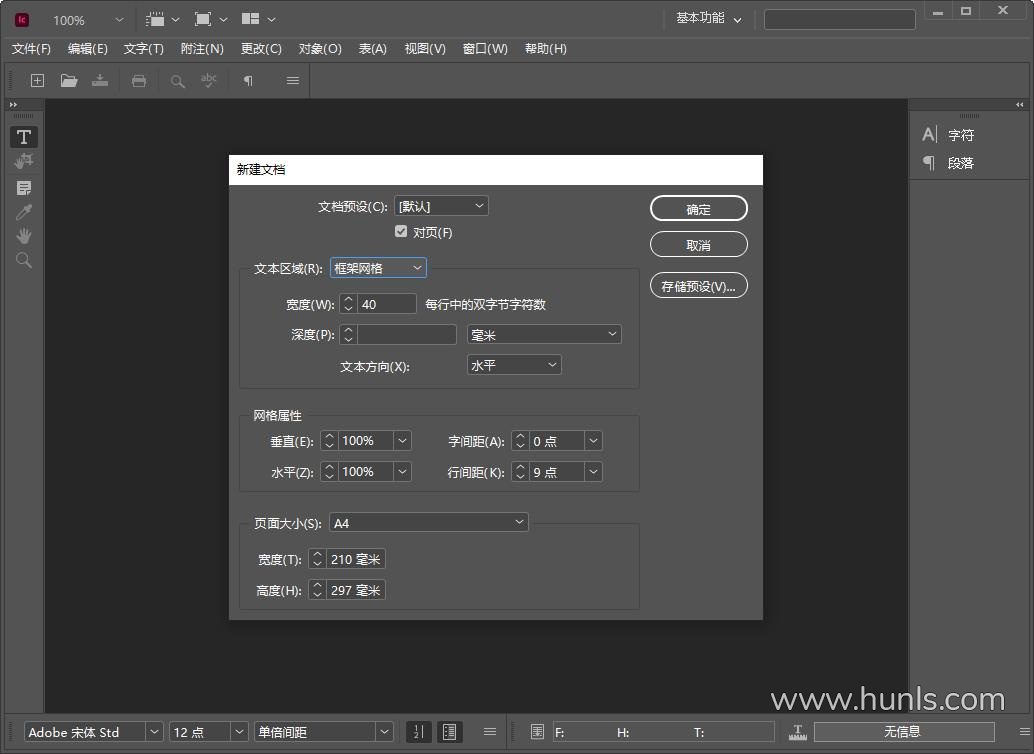Image resolution: width=1034 pixels, height=754 pixels.
Task: Open the top toolbar options menu icon
Action: click(293, 80)
